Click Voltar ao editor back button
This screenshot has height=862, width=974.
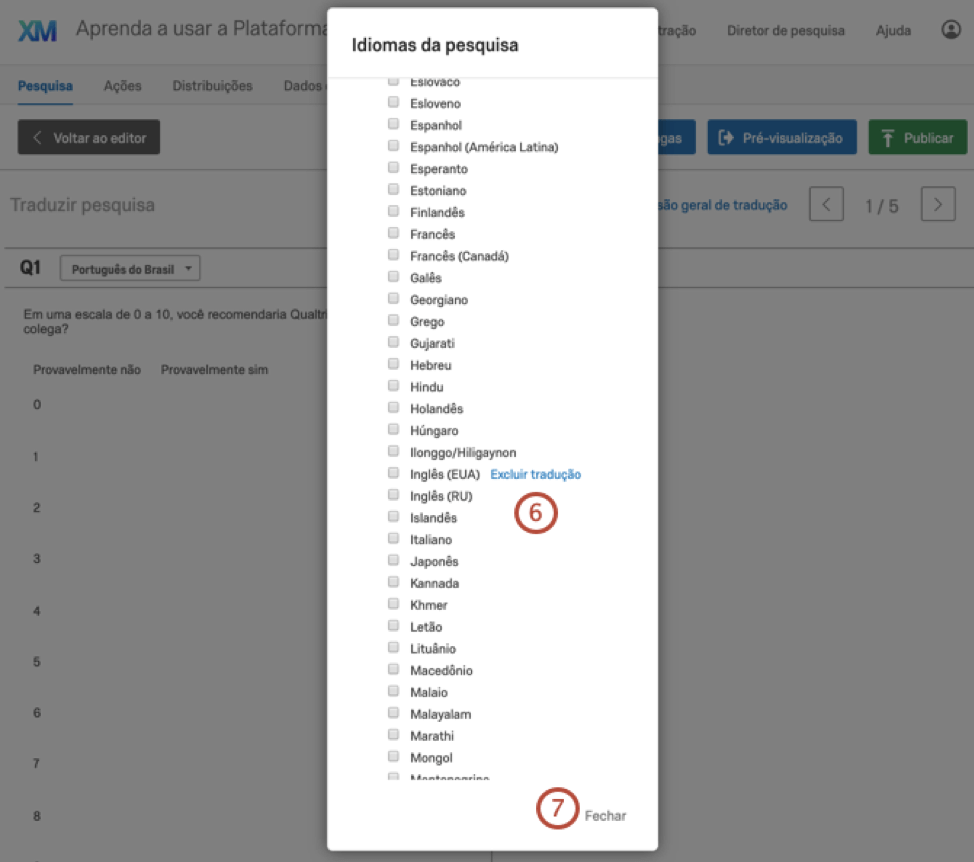pyautogui.click(x=89, y=138)
